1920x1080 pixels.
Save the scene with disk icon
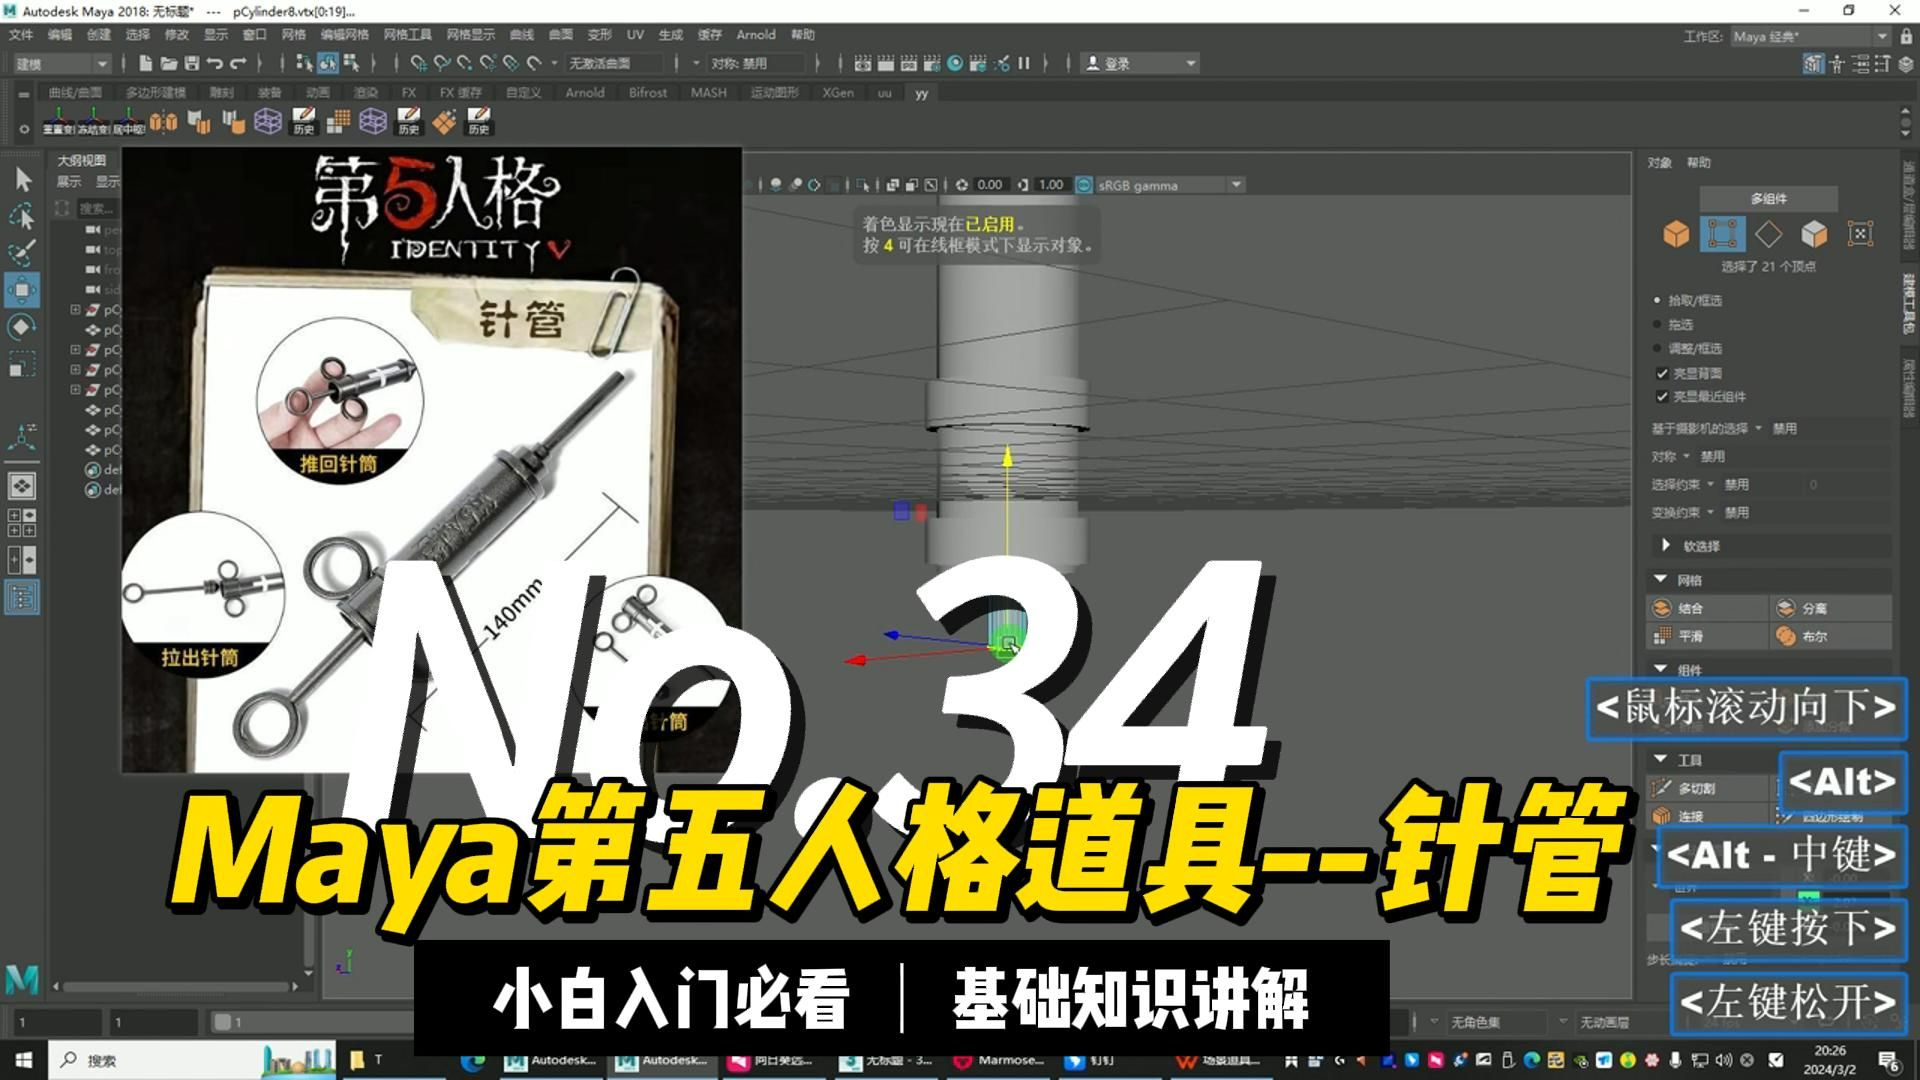point(192,63)
